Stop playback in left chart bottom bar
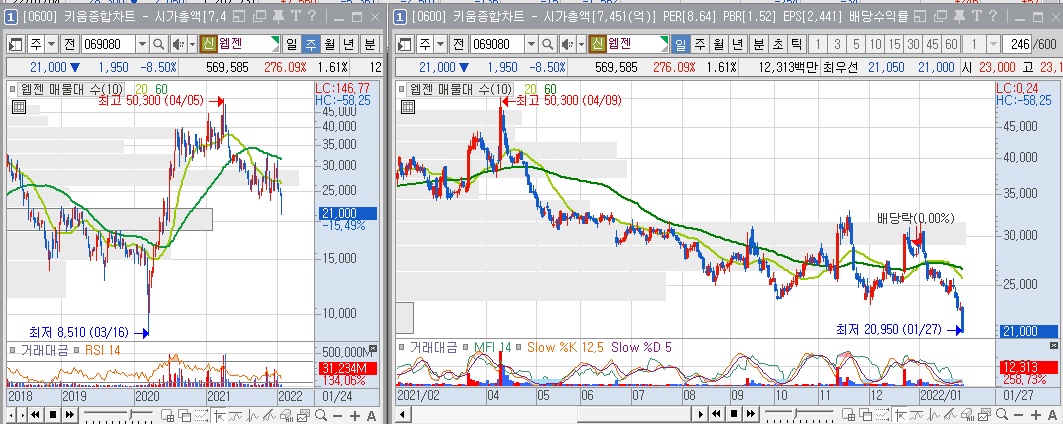The width and height of the screenshot is (1063, 424). click(x=52, y=415)
